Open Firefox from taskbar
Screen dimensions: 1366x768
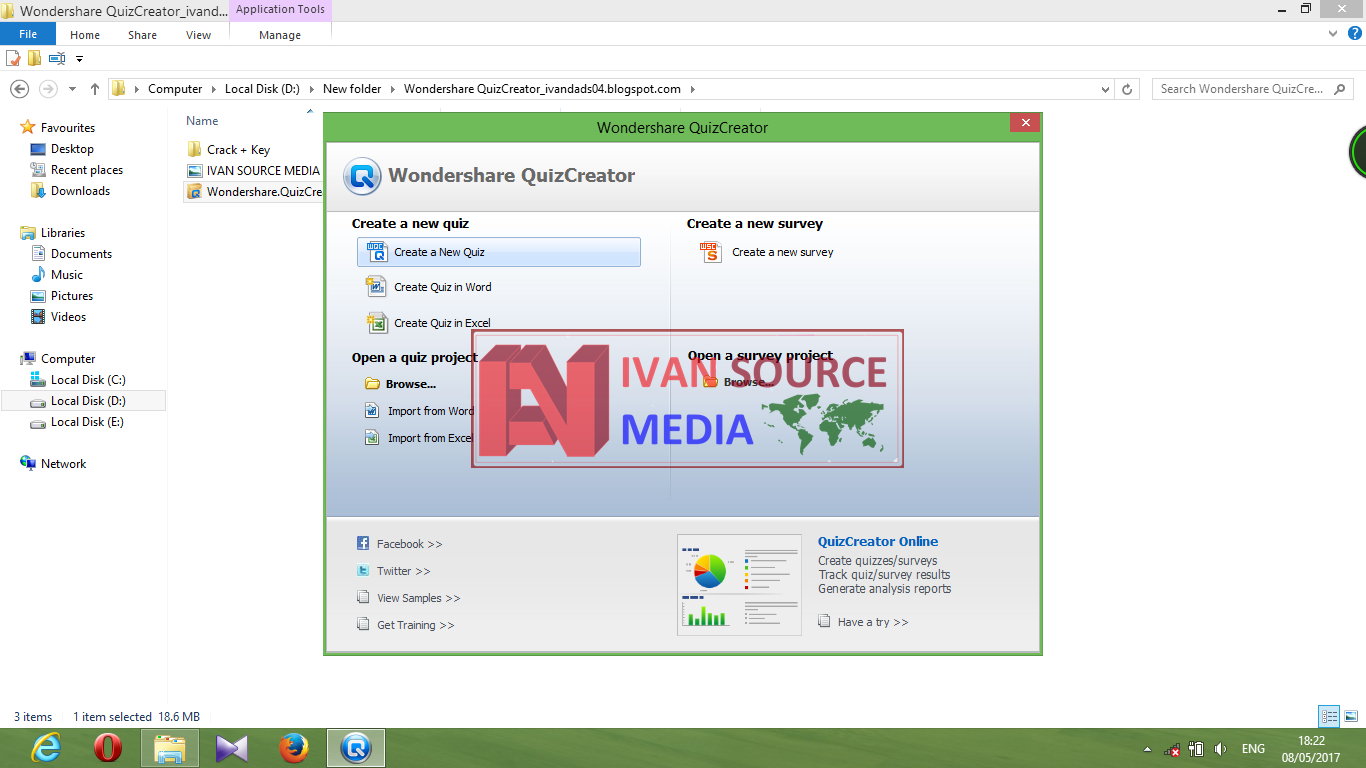point(293,748)
